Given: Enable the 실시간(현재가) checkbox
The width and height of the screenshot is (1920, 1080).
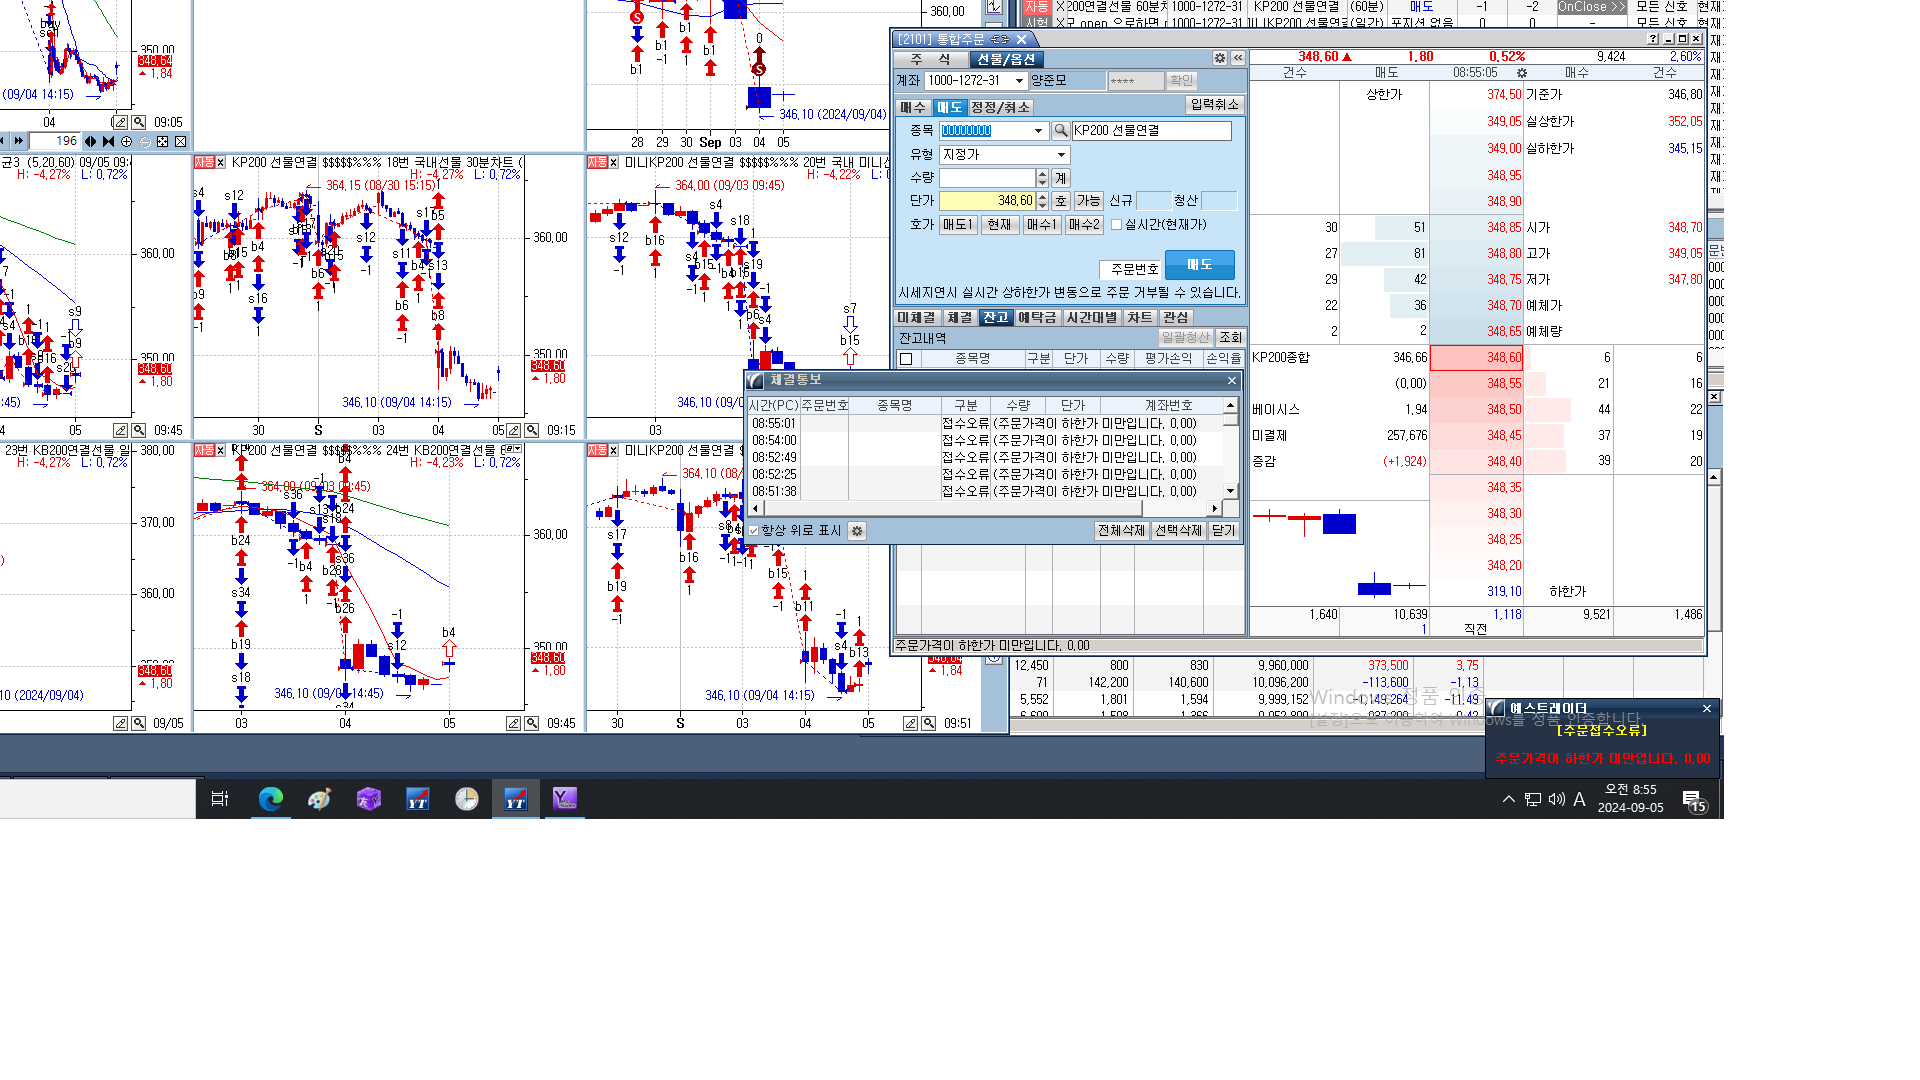Looking at the screenshot, I should tap(1117, 225).
